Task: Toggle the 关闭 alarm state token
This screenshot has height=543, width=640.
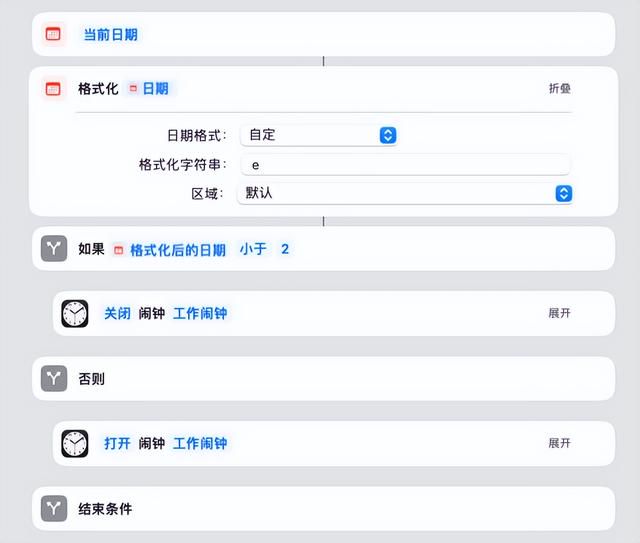Action: pos(117,314)
